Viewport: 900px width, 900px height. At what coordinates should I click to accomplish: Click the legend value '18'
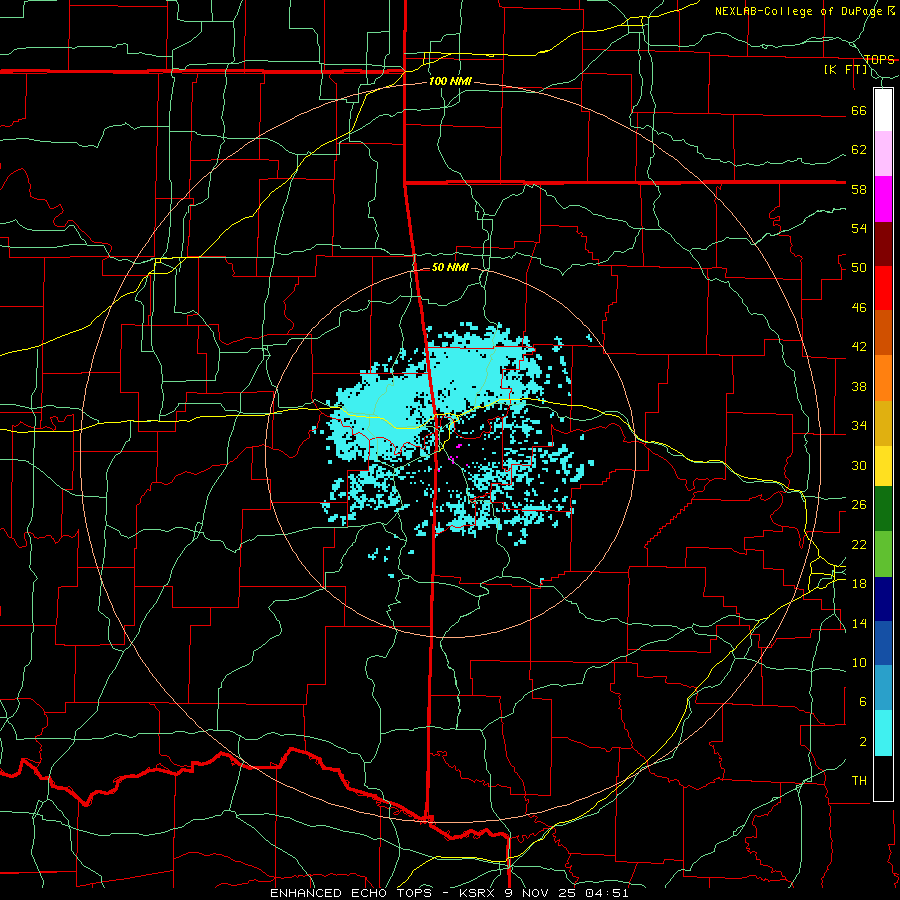click(x=859, y=584)
